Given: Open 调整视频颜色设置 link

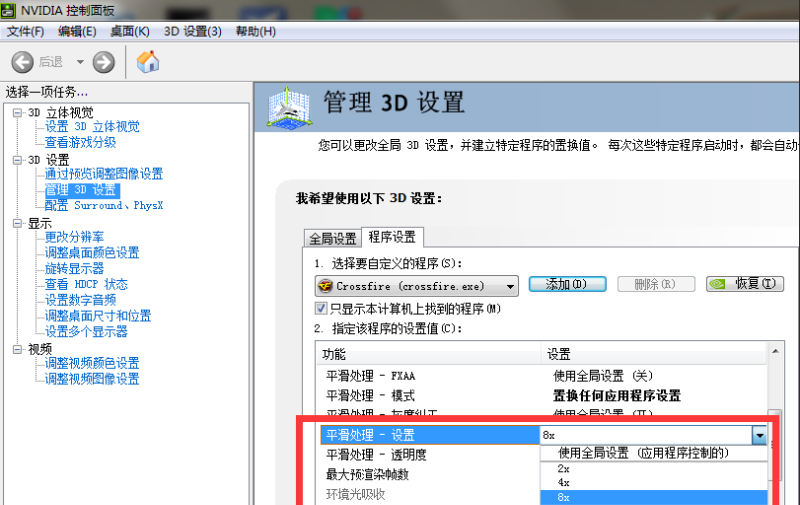Looking at the screenshot, I should tap(92, 364).
